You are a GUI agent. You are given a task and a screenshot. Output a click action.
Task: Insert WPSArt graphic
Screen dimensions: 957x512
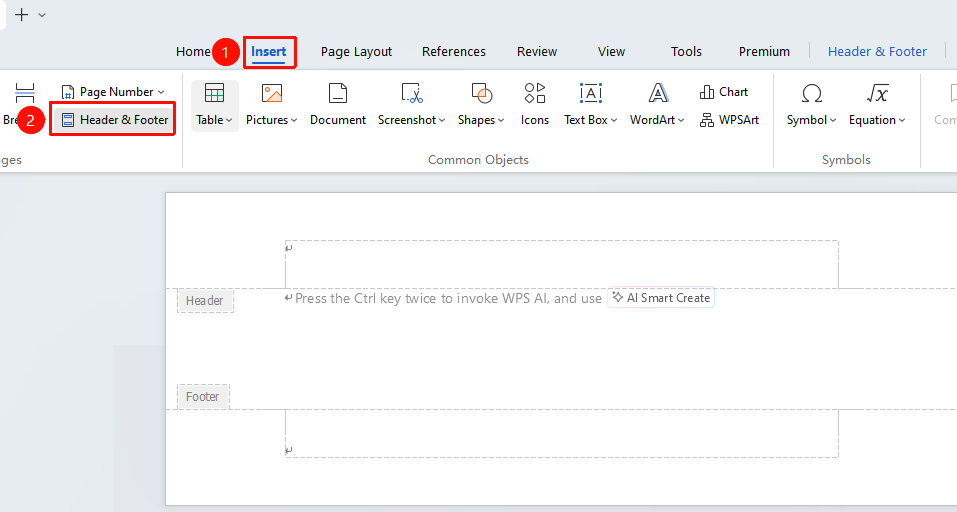point(729,120)
